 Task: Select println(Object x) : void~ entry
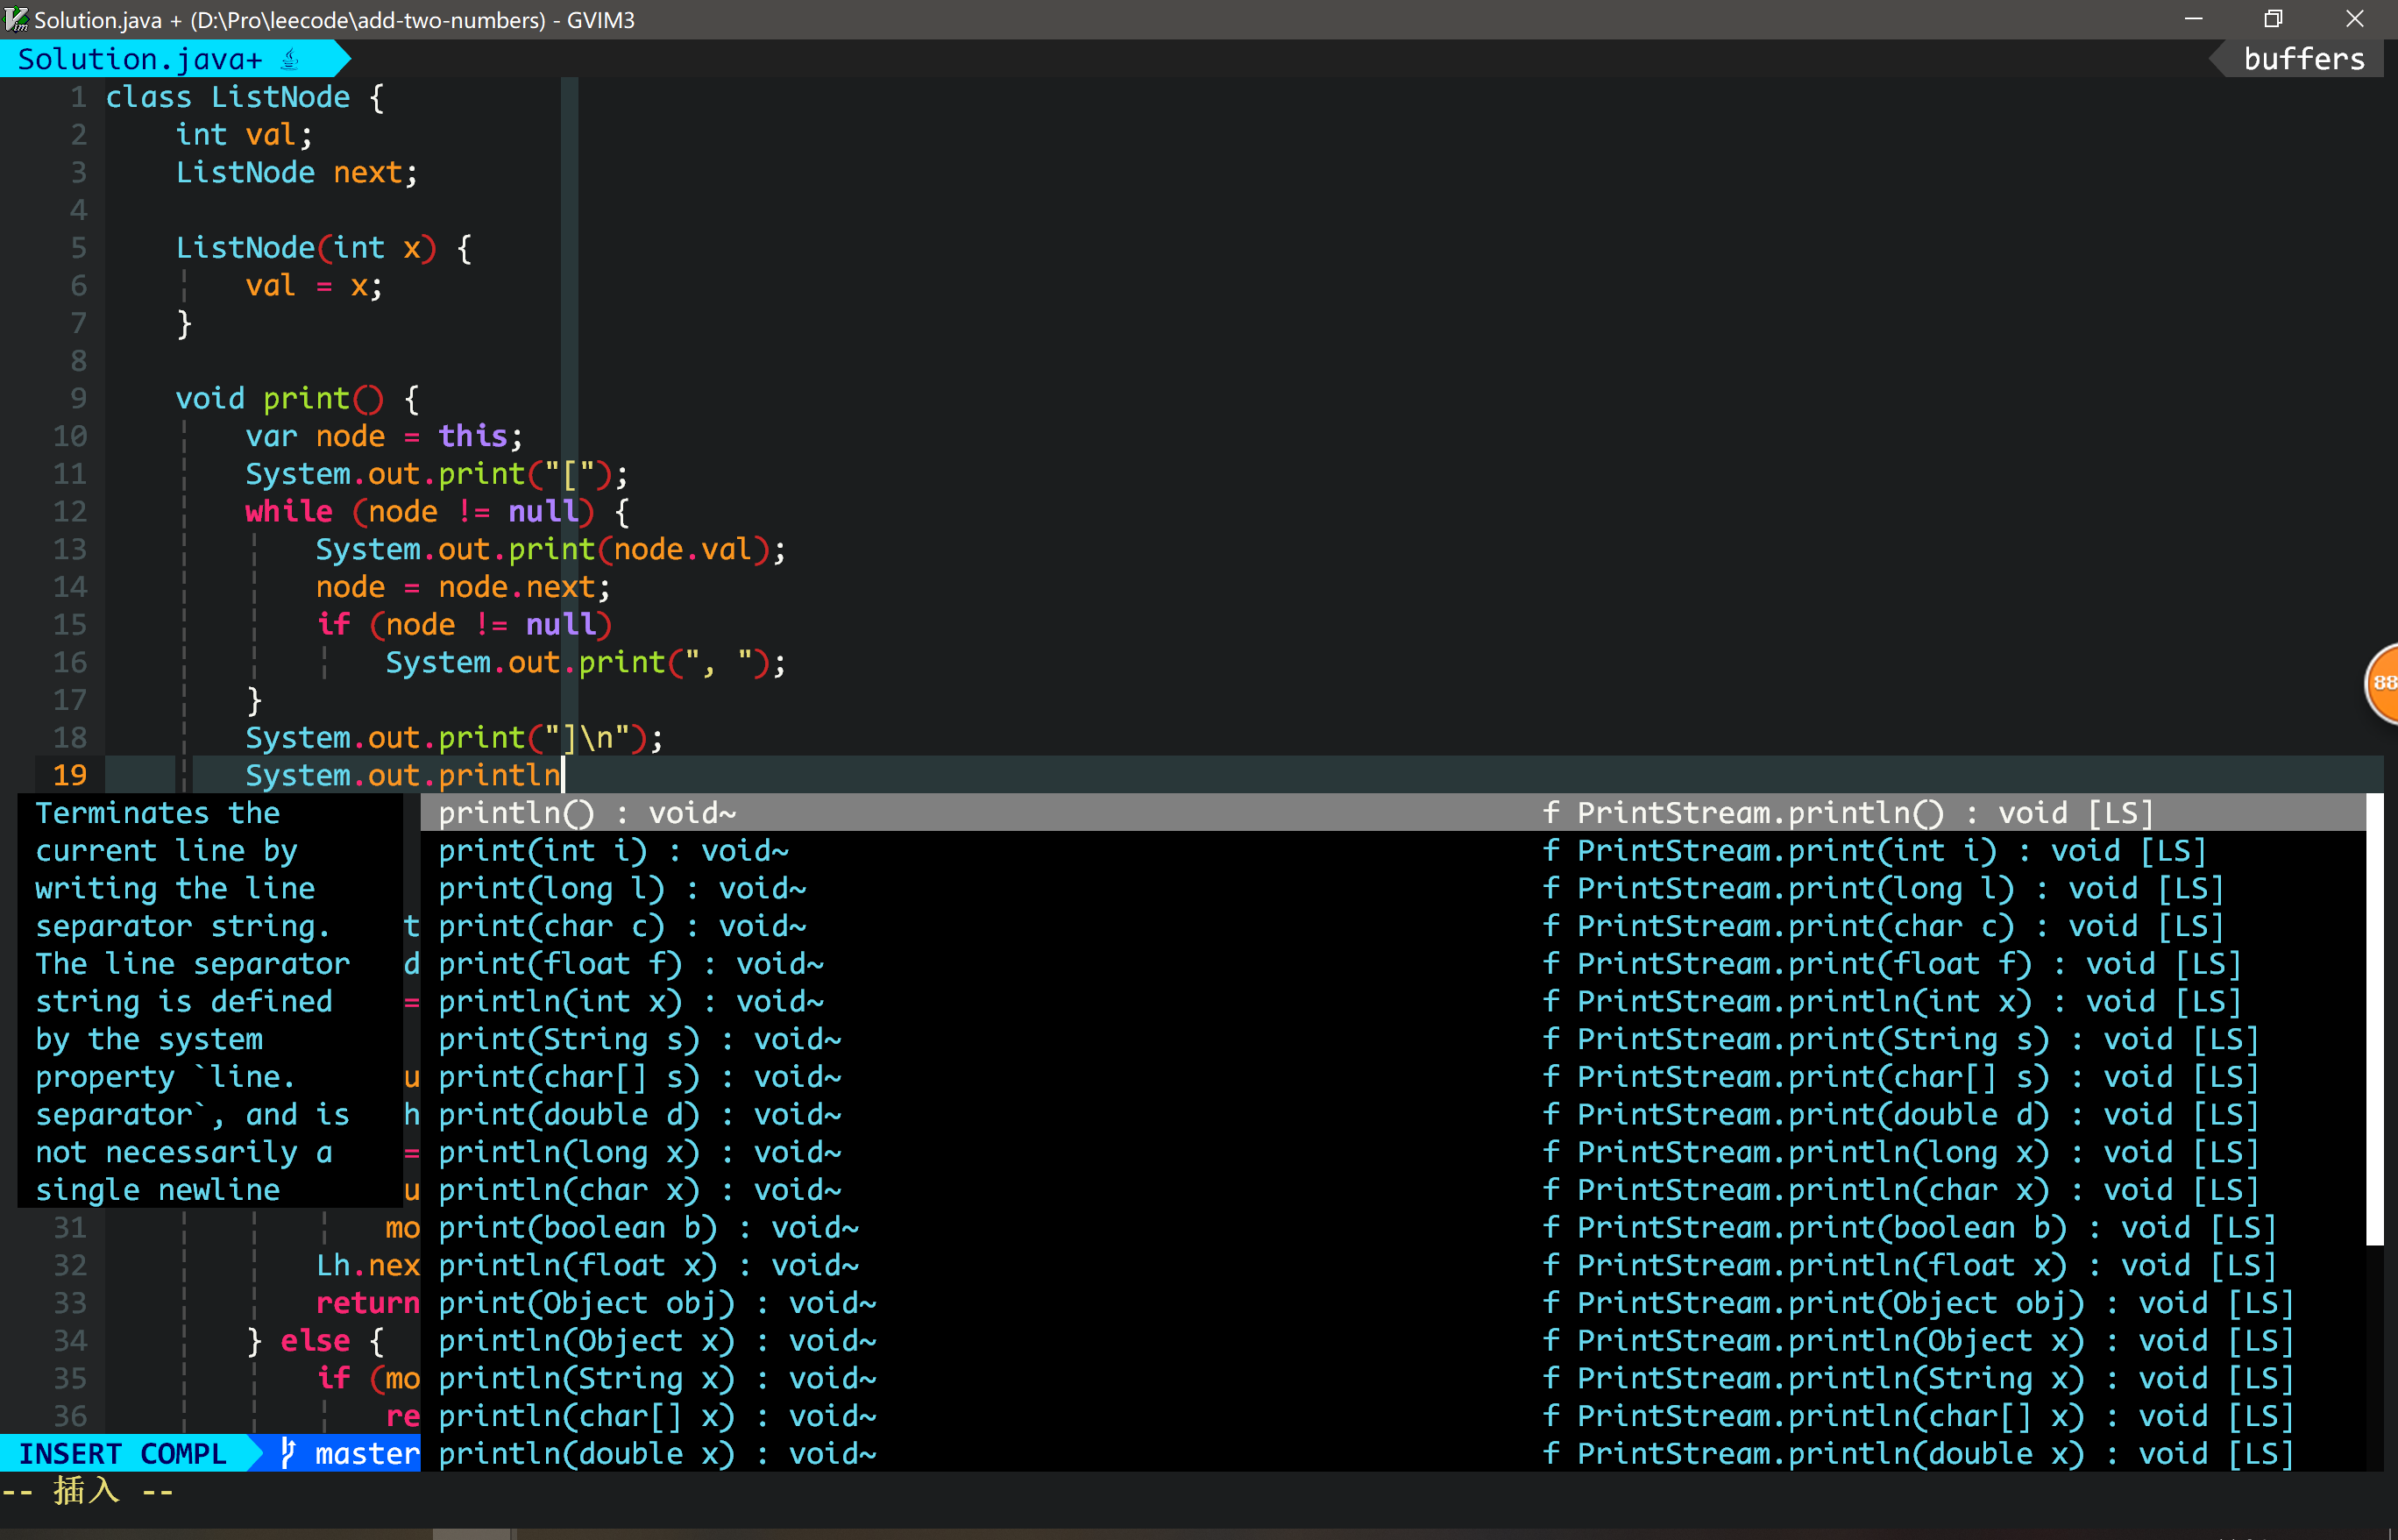(1393, 1340)
